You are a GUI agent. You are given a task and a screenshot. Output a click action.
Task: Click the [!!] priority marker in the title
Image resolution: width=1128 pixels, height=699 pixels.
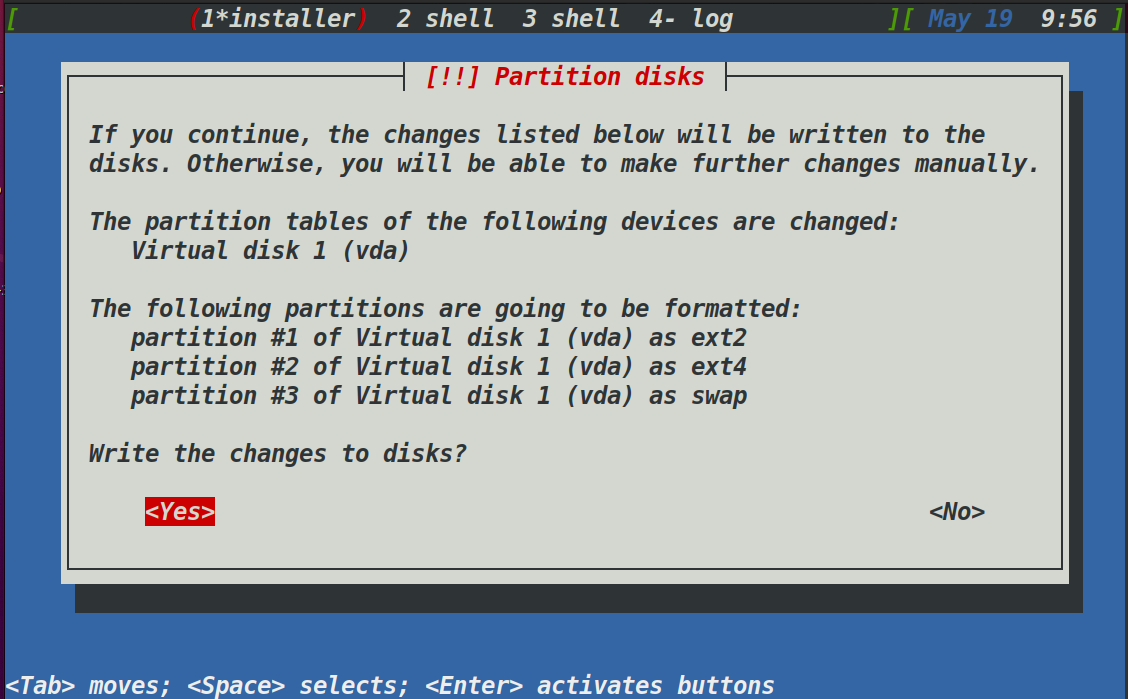(452, 76)
